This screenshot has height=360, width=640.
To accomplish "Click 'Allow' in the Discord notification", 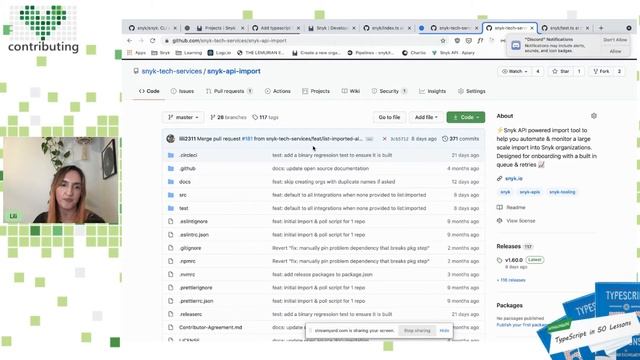I will (x=615, y=51).
